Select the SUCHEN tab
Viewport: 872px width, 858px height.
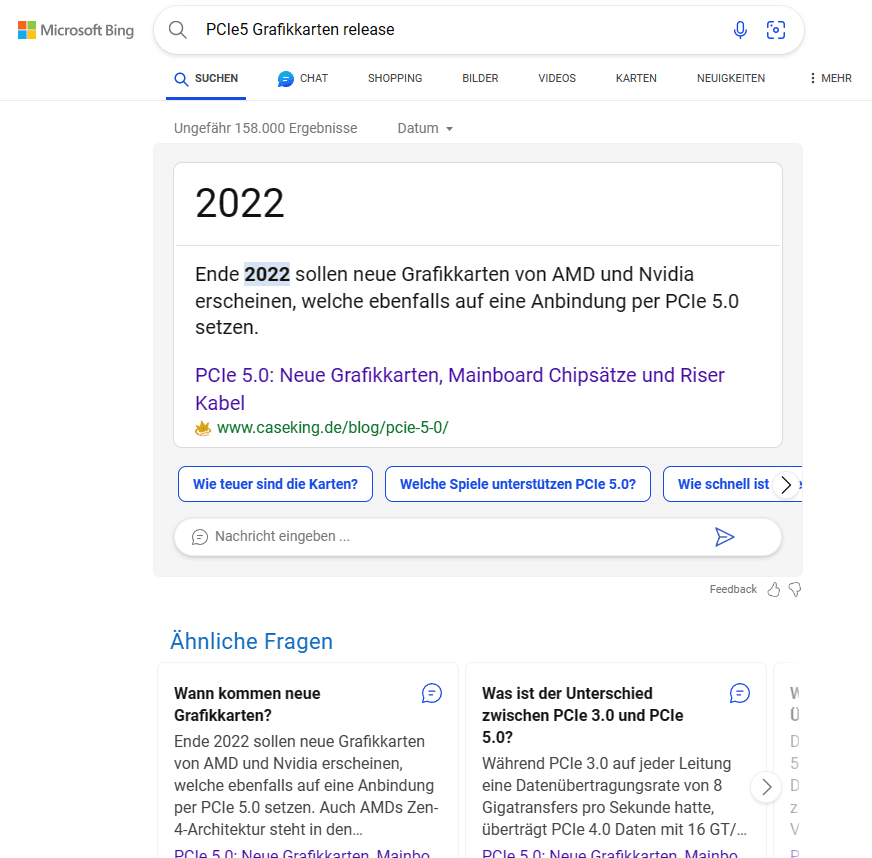[x=206, y=78]
